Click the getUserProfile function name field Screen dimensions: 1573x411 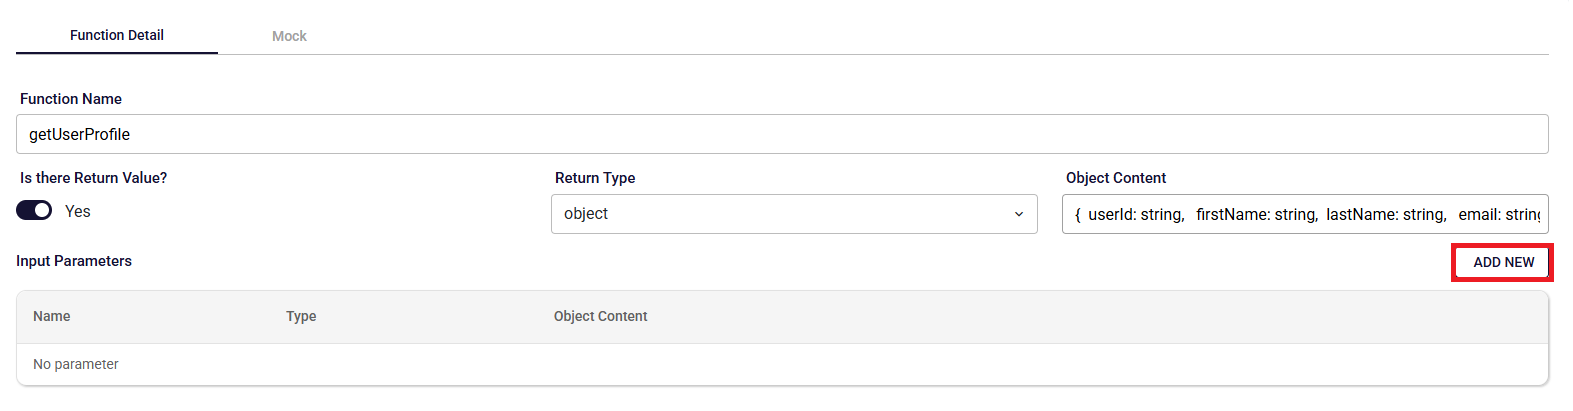[782, 134]
